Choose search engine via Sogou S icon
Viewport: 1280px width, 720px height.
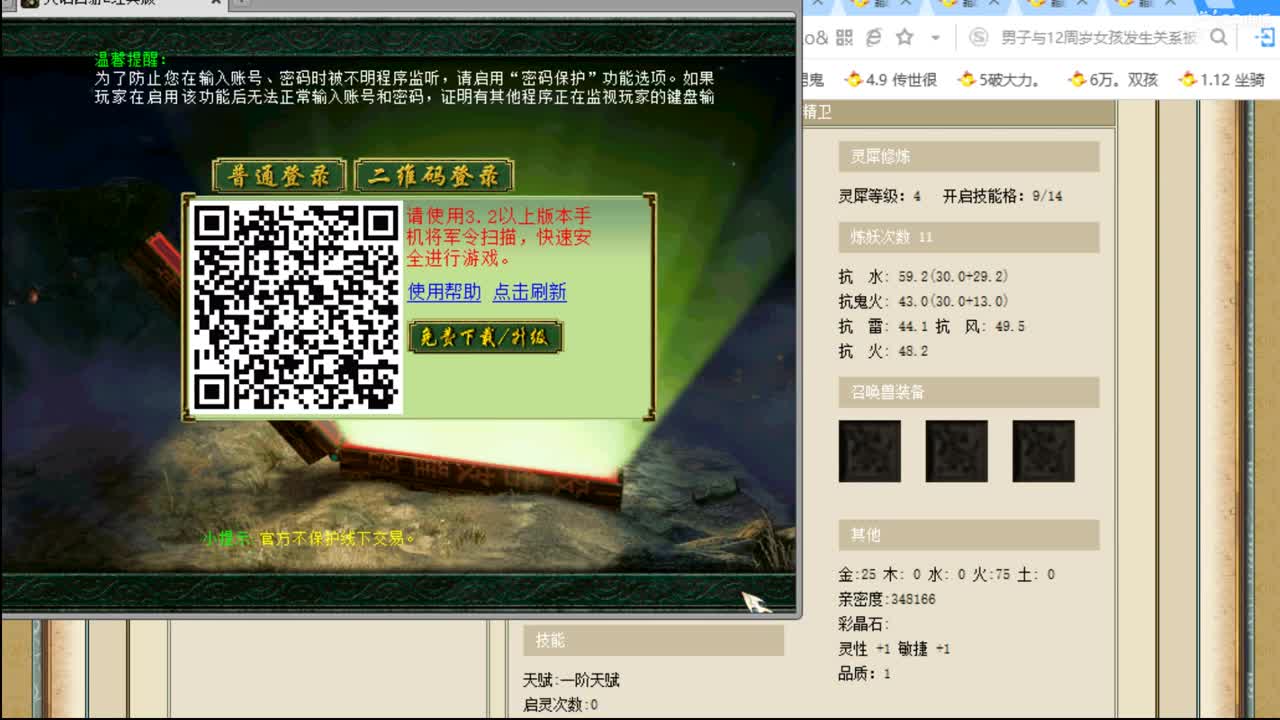point(980,38)
